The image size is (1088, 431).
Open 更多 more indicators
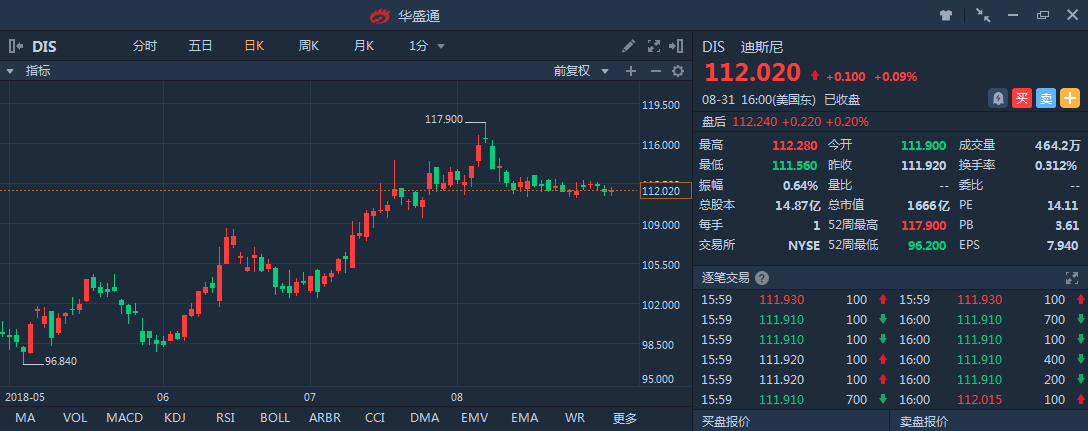624,418
